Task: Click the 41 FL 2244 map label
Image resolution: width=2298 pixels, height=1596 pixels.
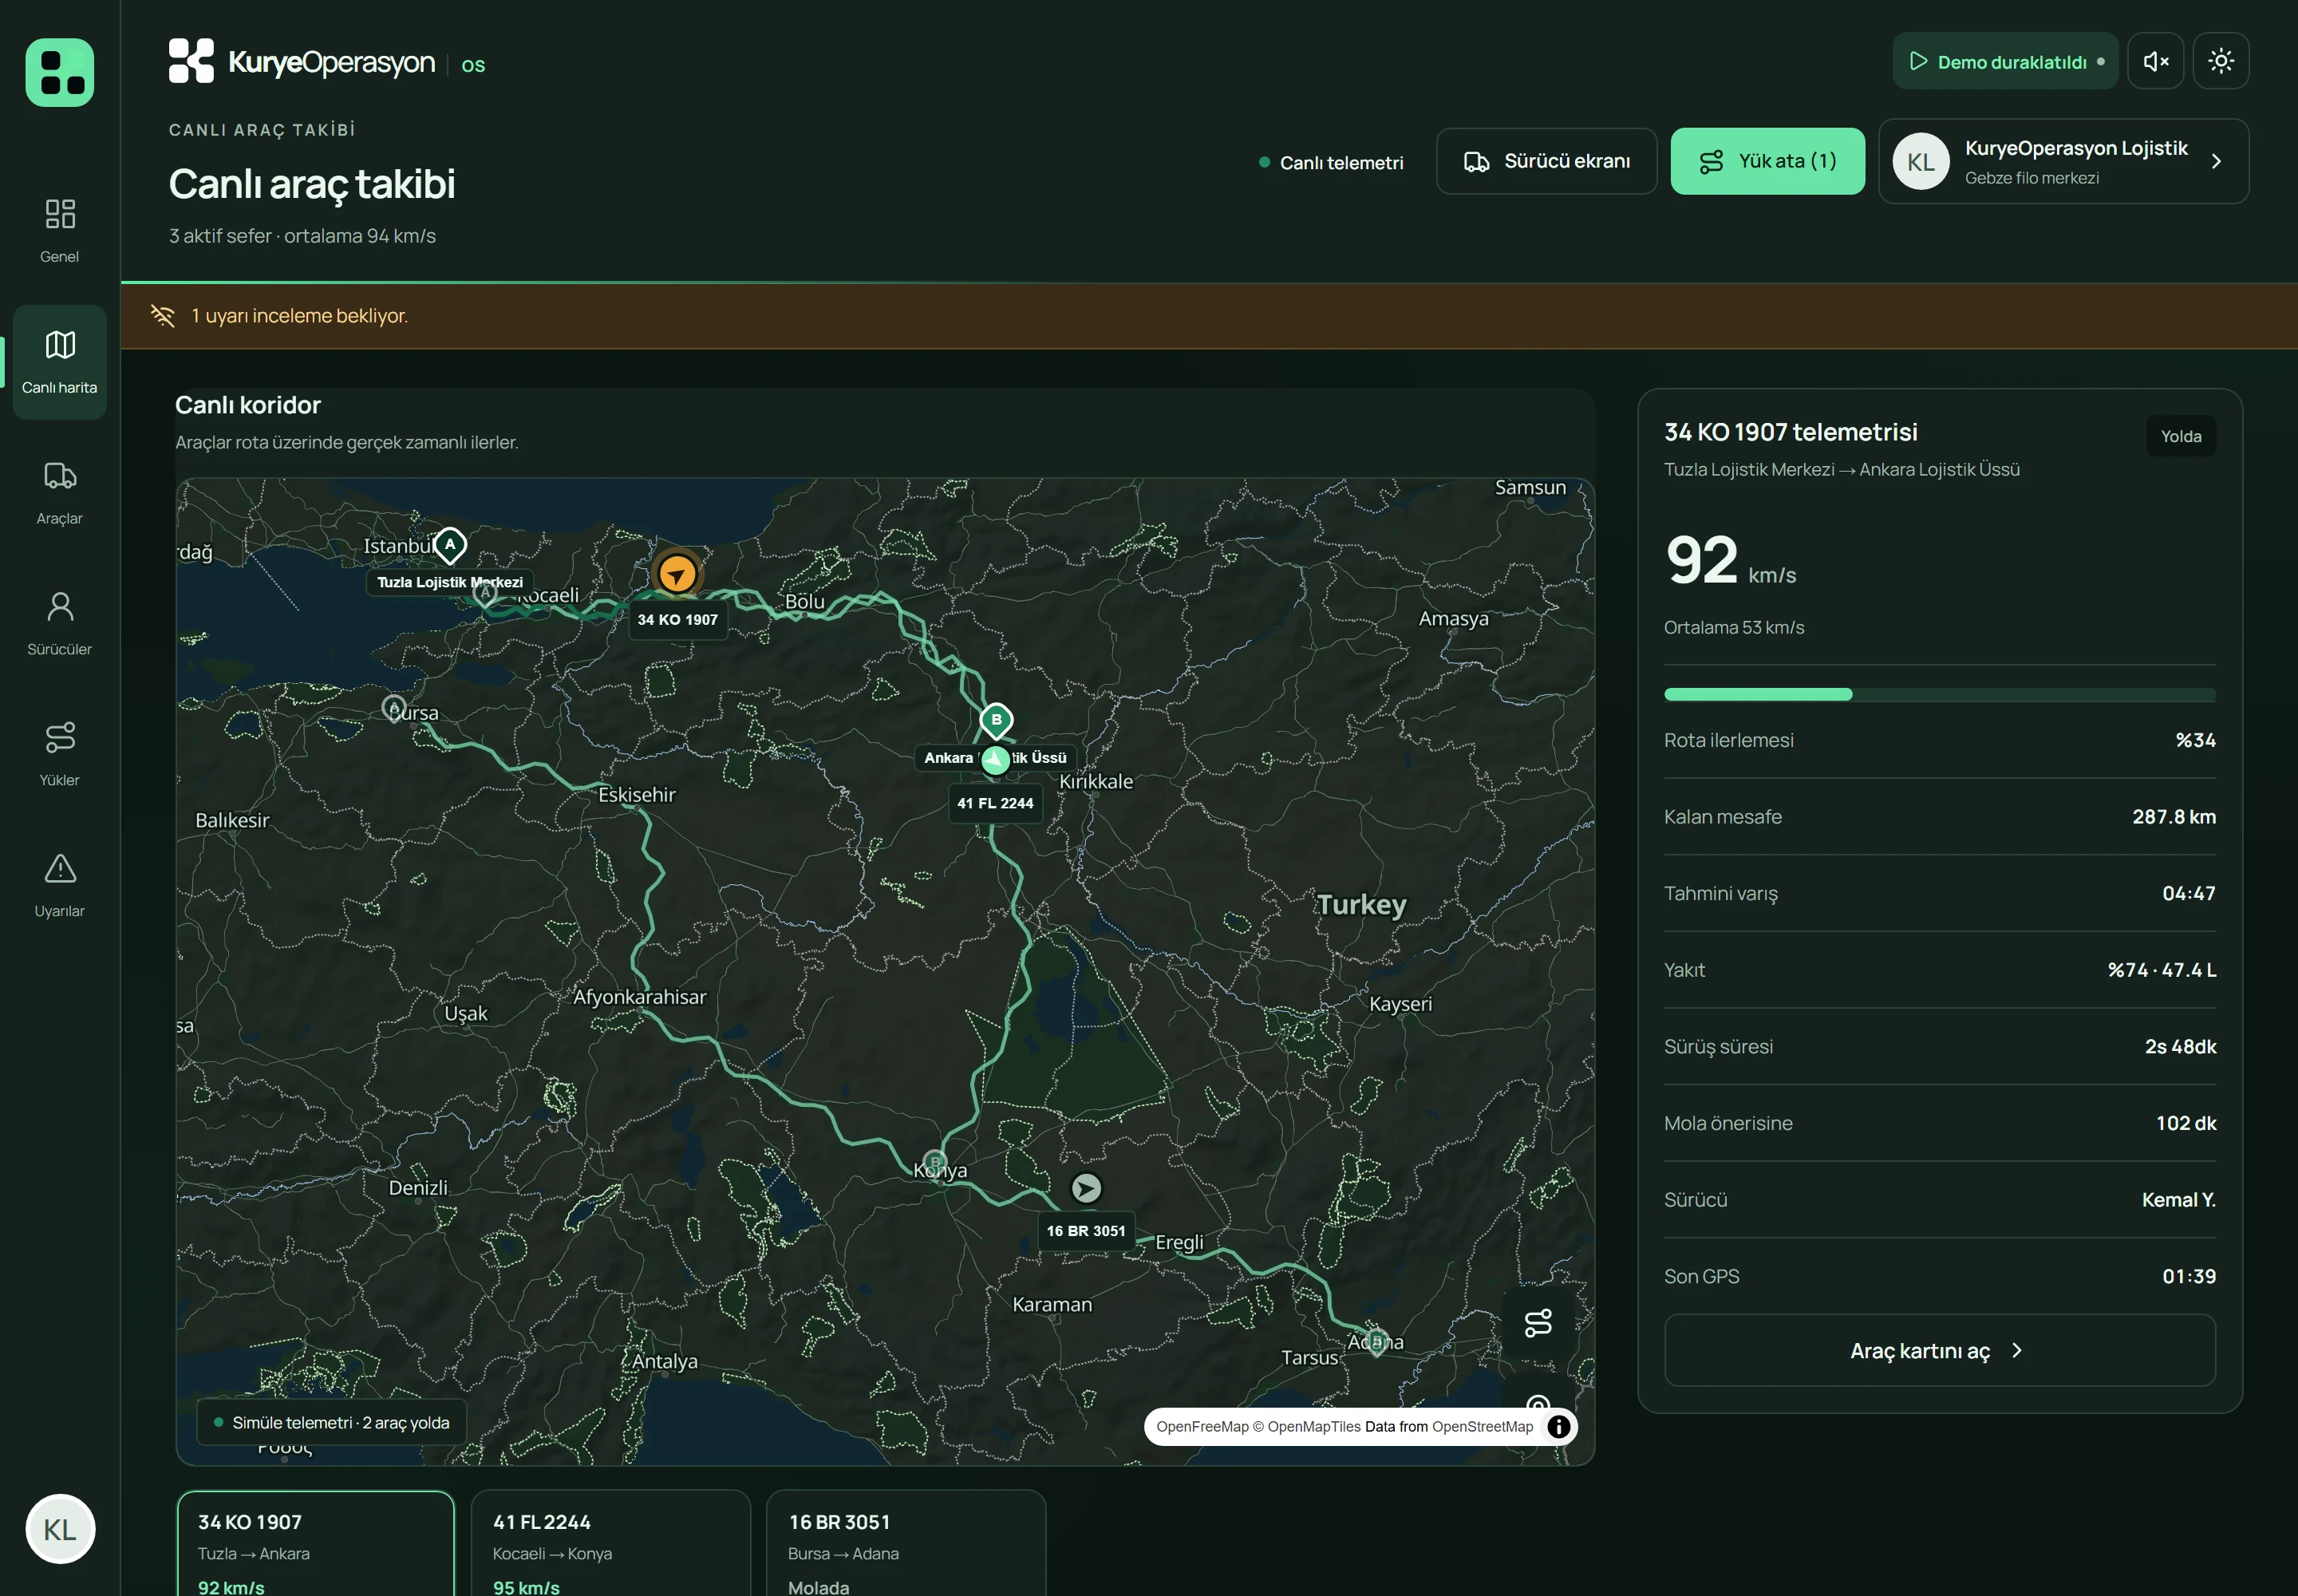Action: [x=995, y=803]
